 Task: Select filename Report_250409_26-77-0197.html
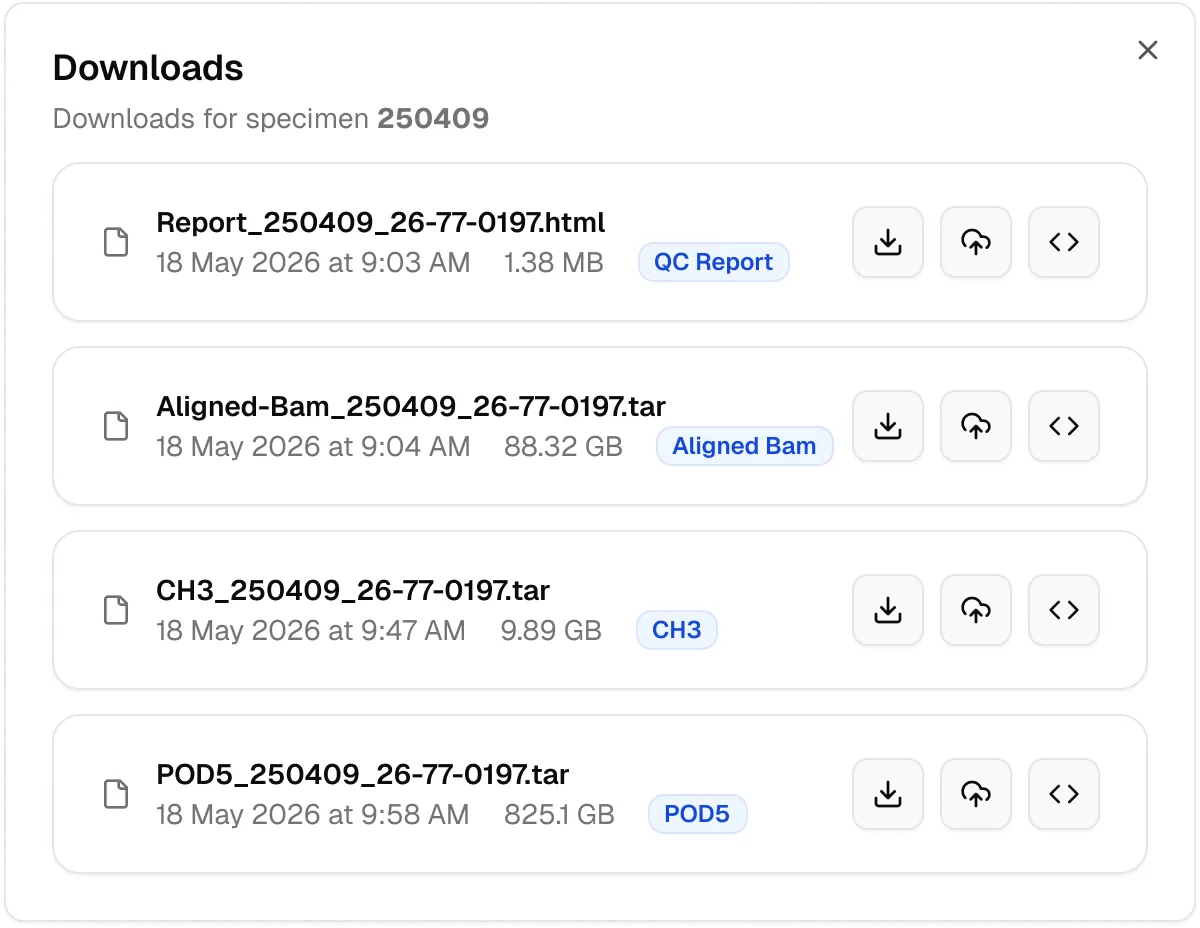coord(381,222)
